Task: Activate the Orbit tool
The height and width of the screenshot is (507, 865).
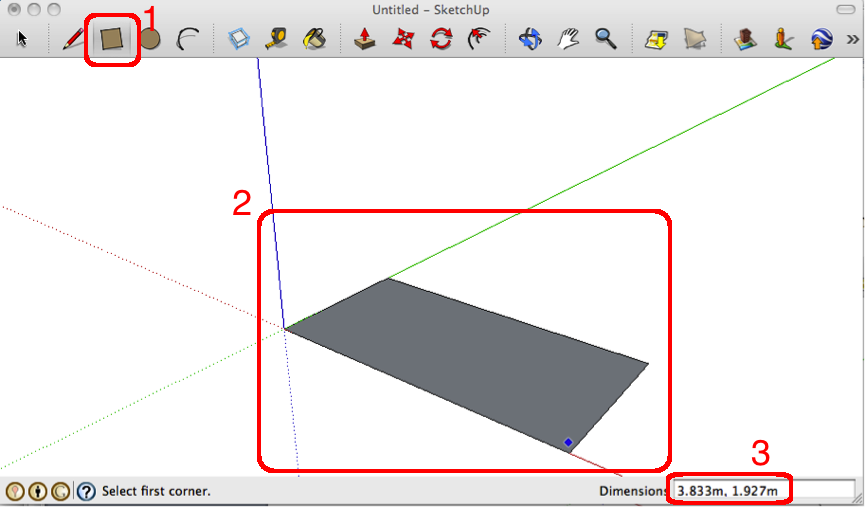Action: (530, 39)
